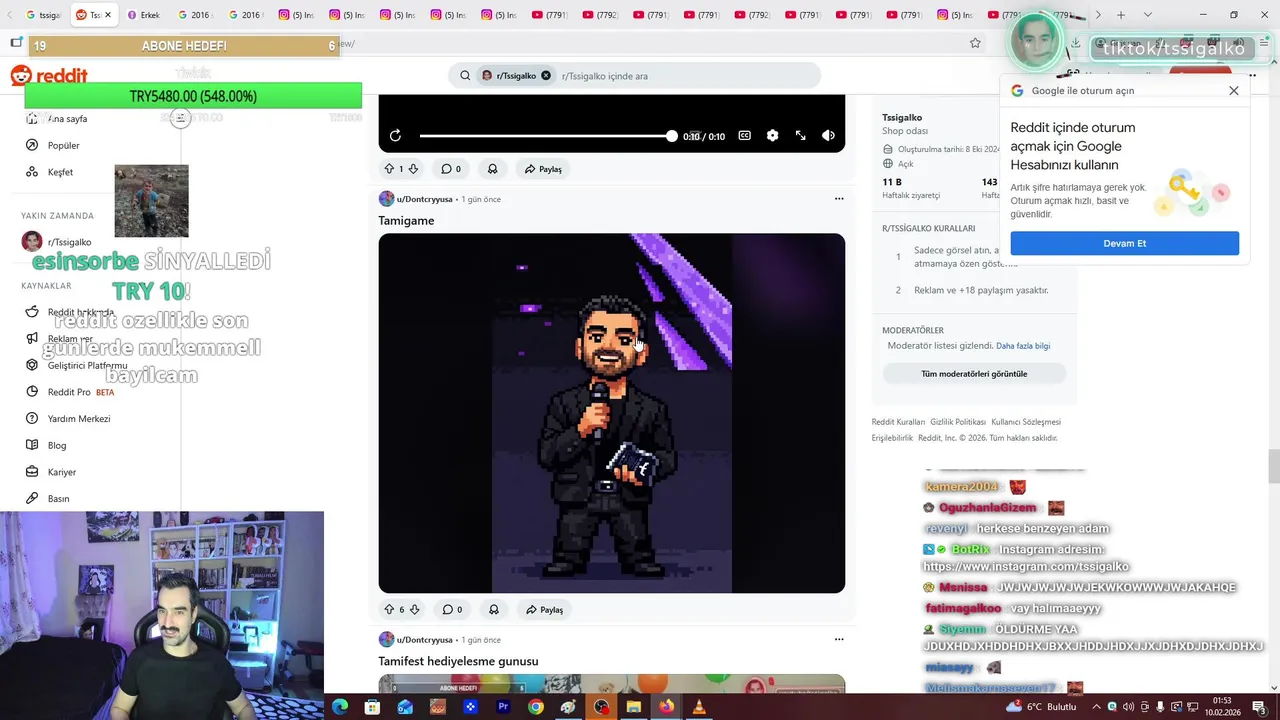Image resolution: width=1280 pixels, height=720 pixels.
Task: Open Daha fazla bilgi link
Action: 1023,346
